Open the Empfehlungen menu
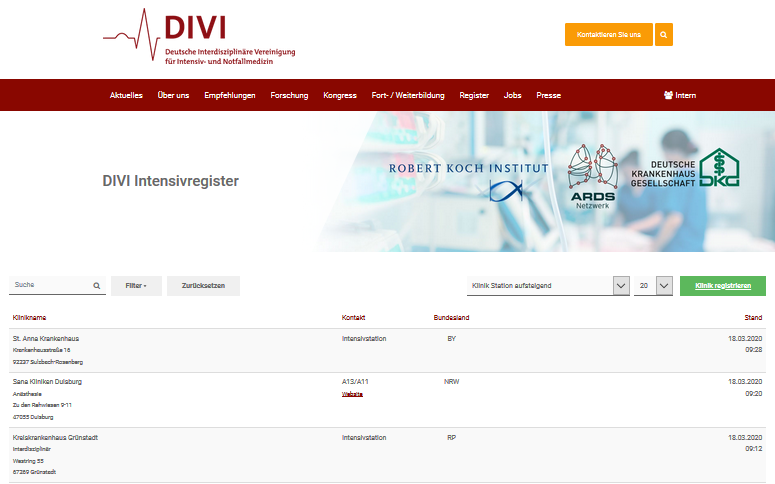 point(230,95)
